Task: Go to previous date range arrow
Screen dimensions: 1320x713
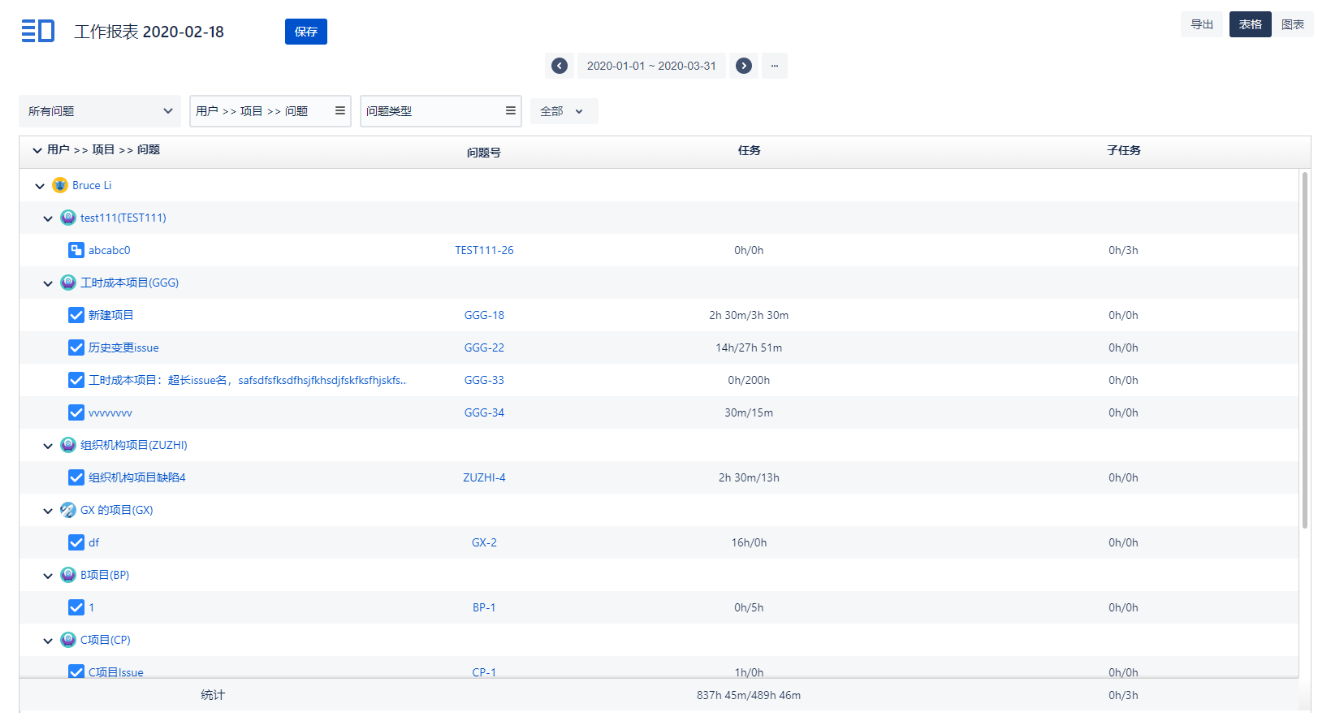Action: click(559, 66)
